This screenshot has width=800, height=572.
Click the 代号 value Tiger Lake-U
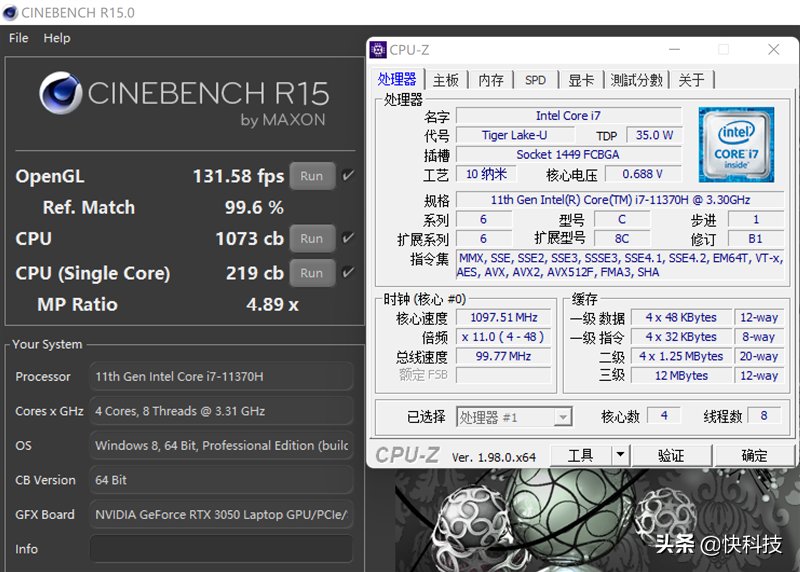(x=515, y=135)
